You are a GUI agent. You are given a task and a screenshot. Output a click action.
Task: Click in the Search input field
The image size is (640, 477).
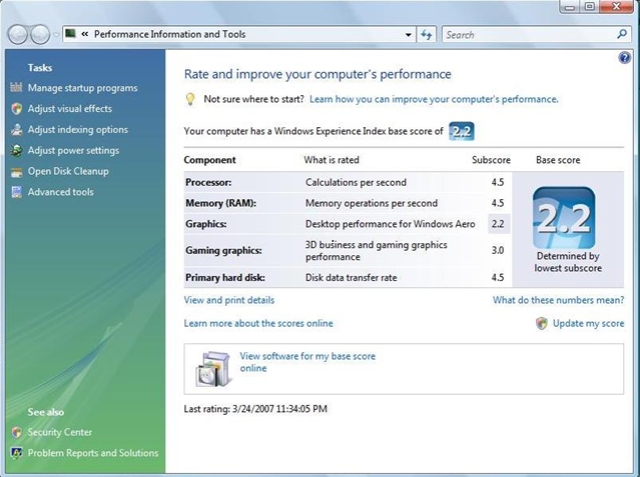pyautogui.click(x=530, y=35)
